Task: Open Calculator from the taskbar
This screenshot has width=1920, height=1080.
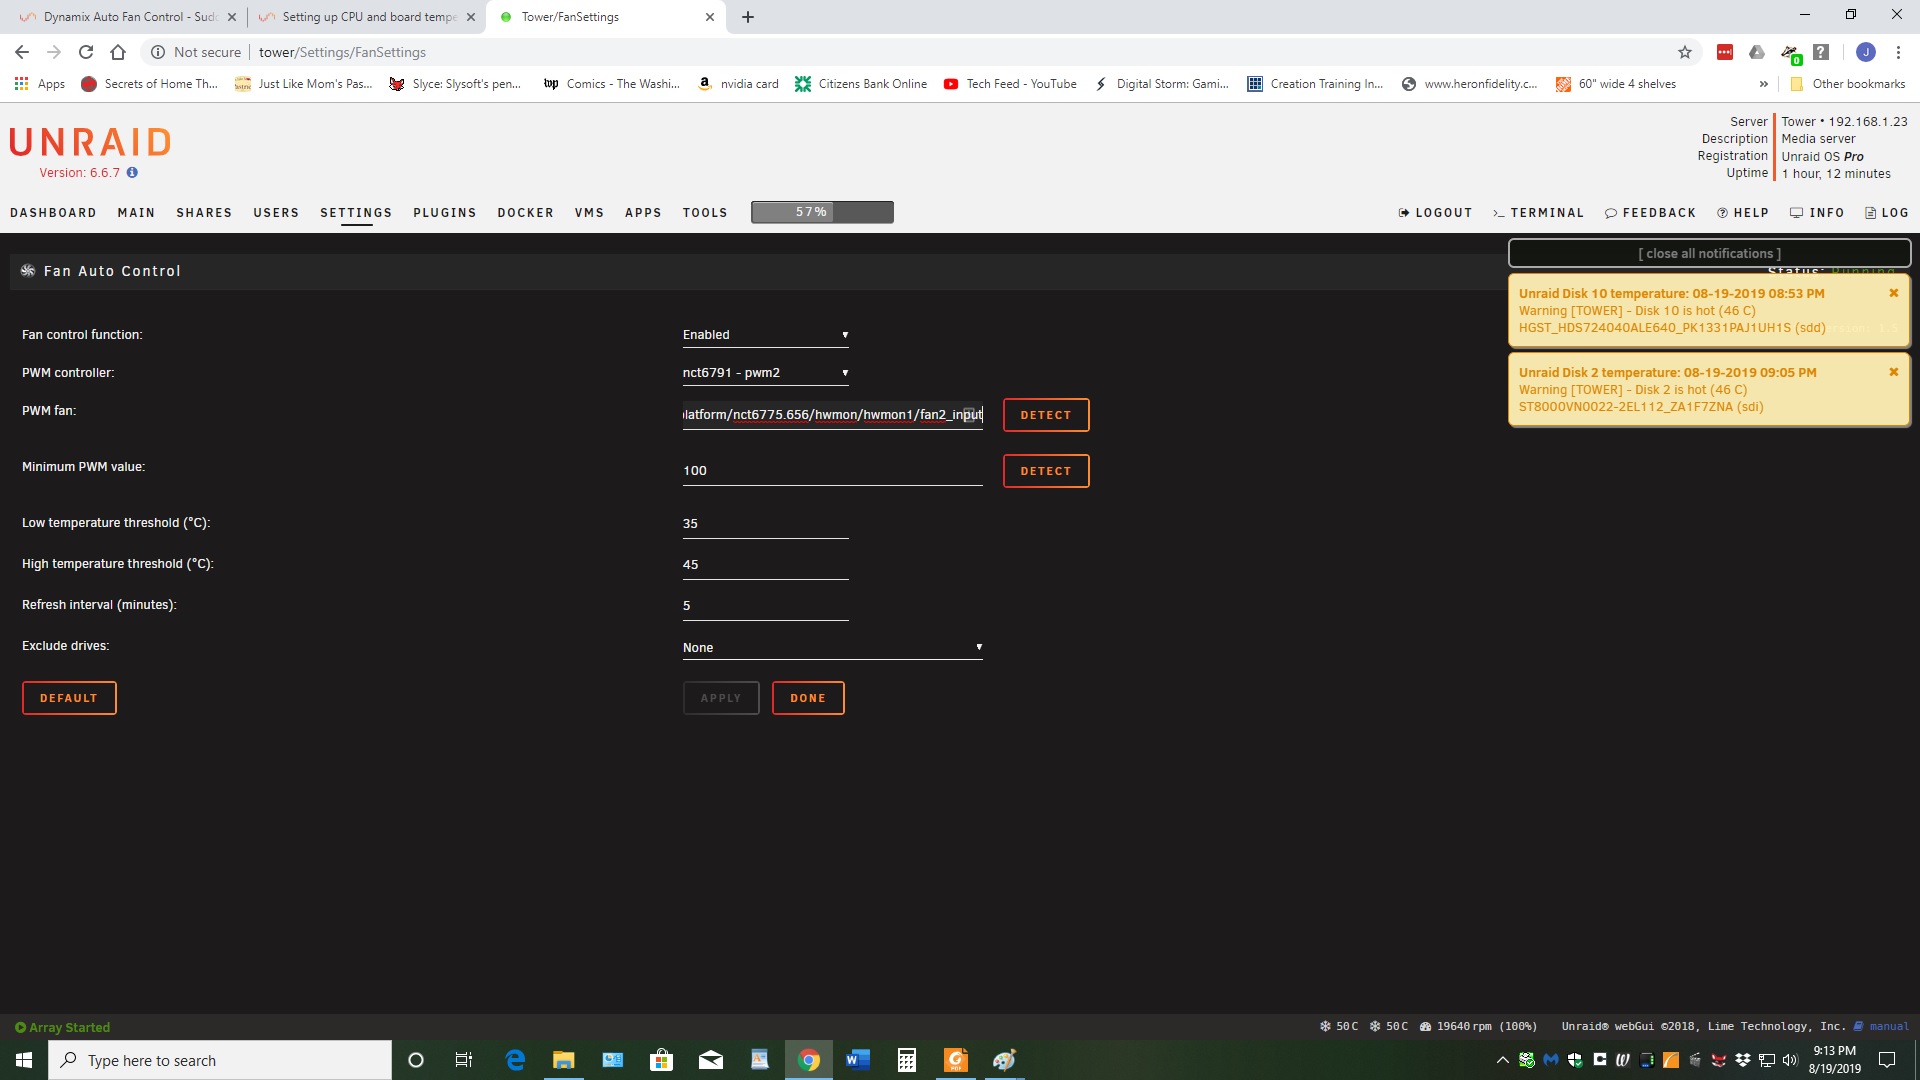Action: pyautogui.click(x=907, y=1060)
